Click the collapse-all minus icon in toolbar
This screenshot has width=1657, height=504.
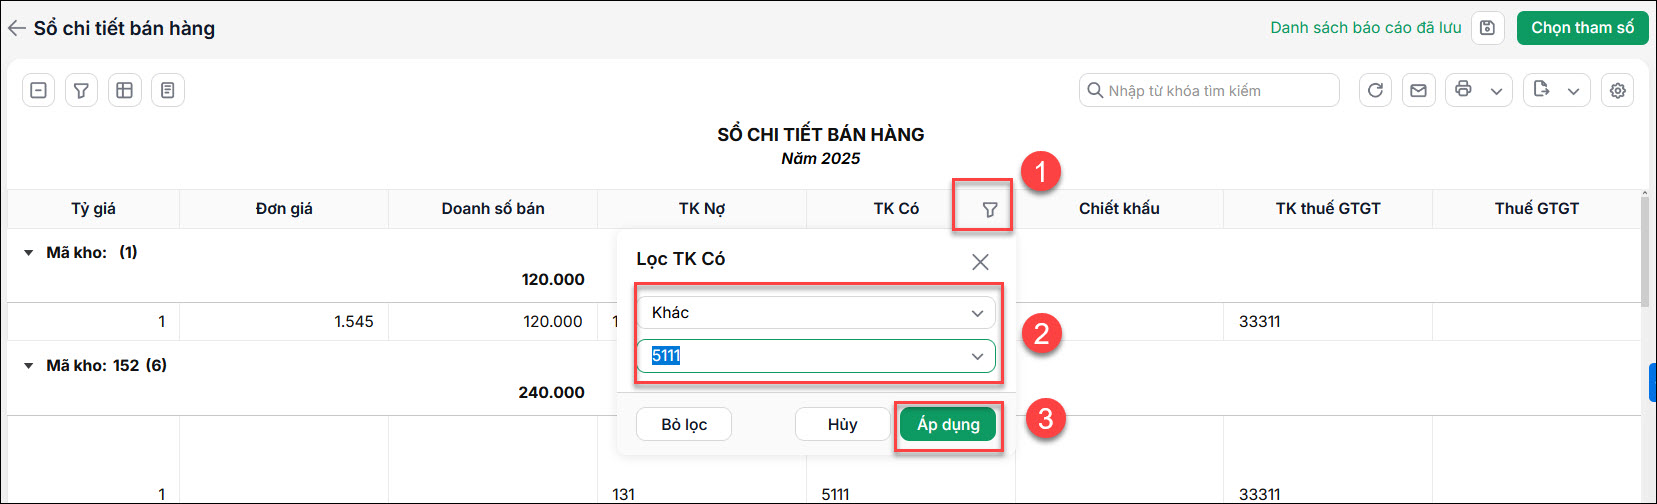click(38, 90)
